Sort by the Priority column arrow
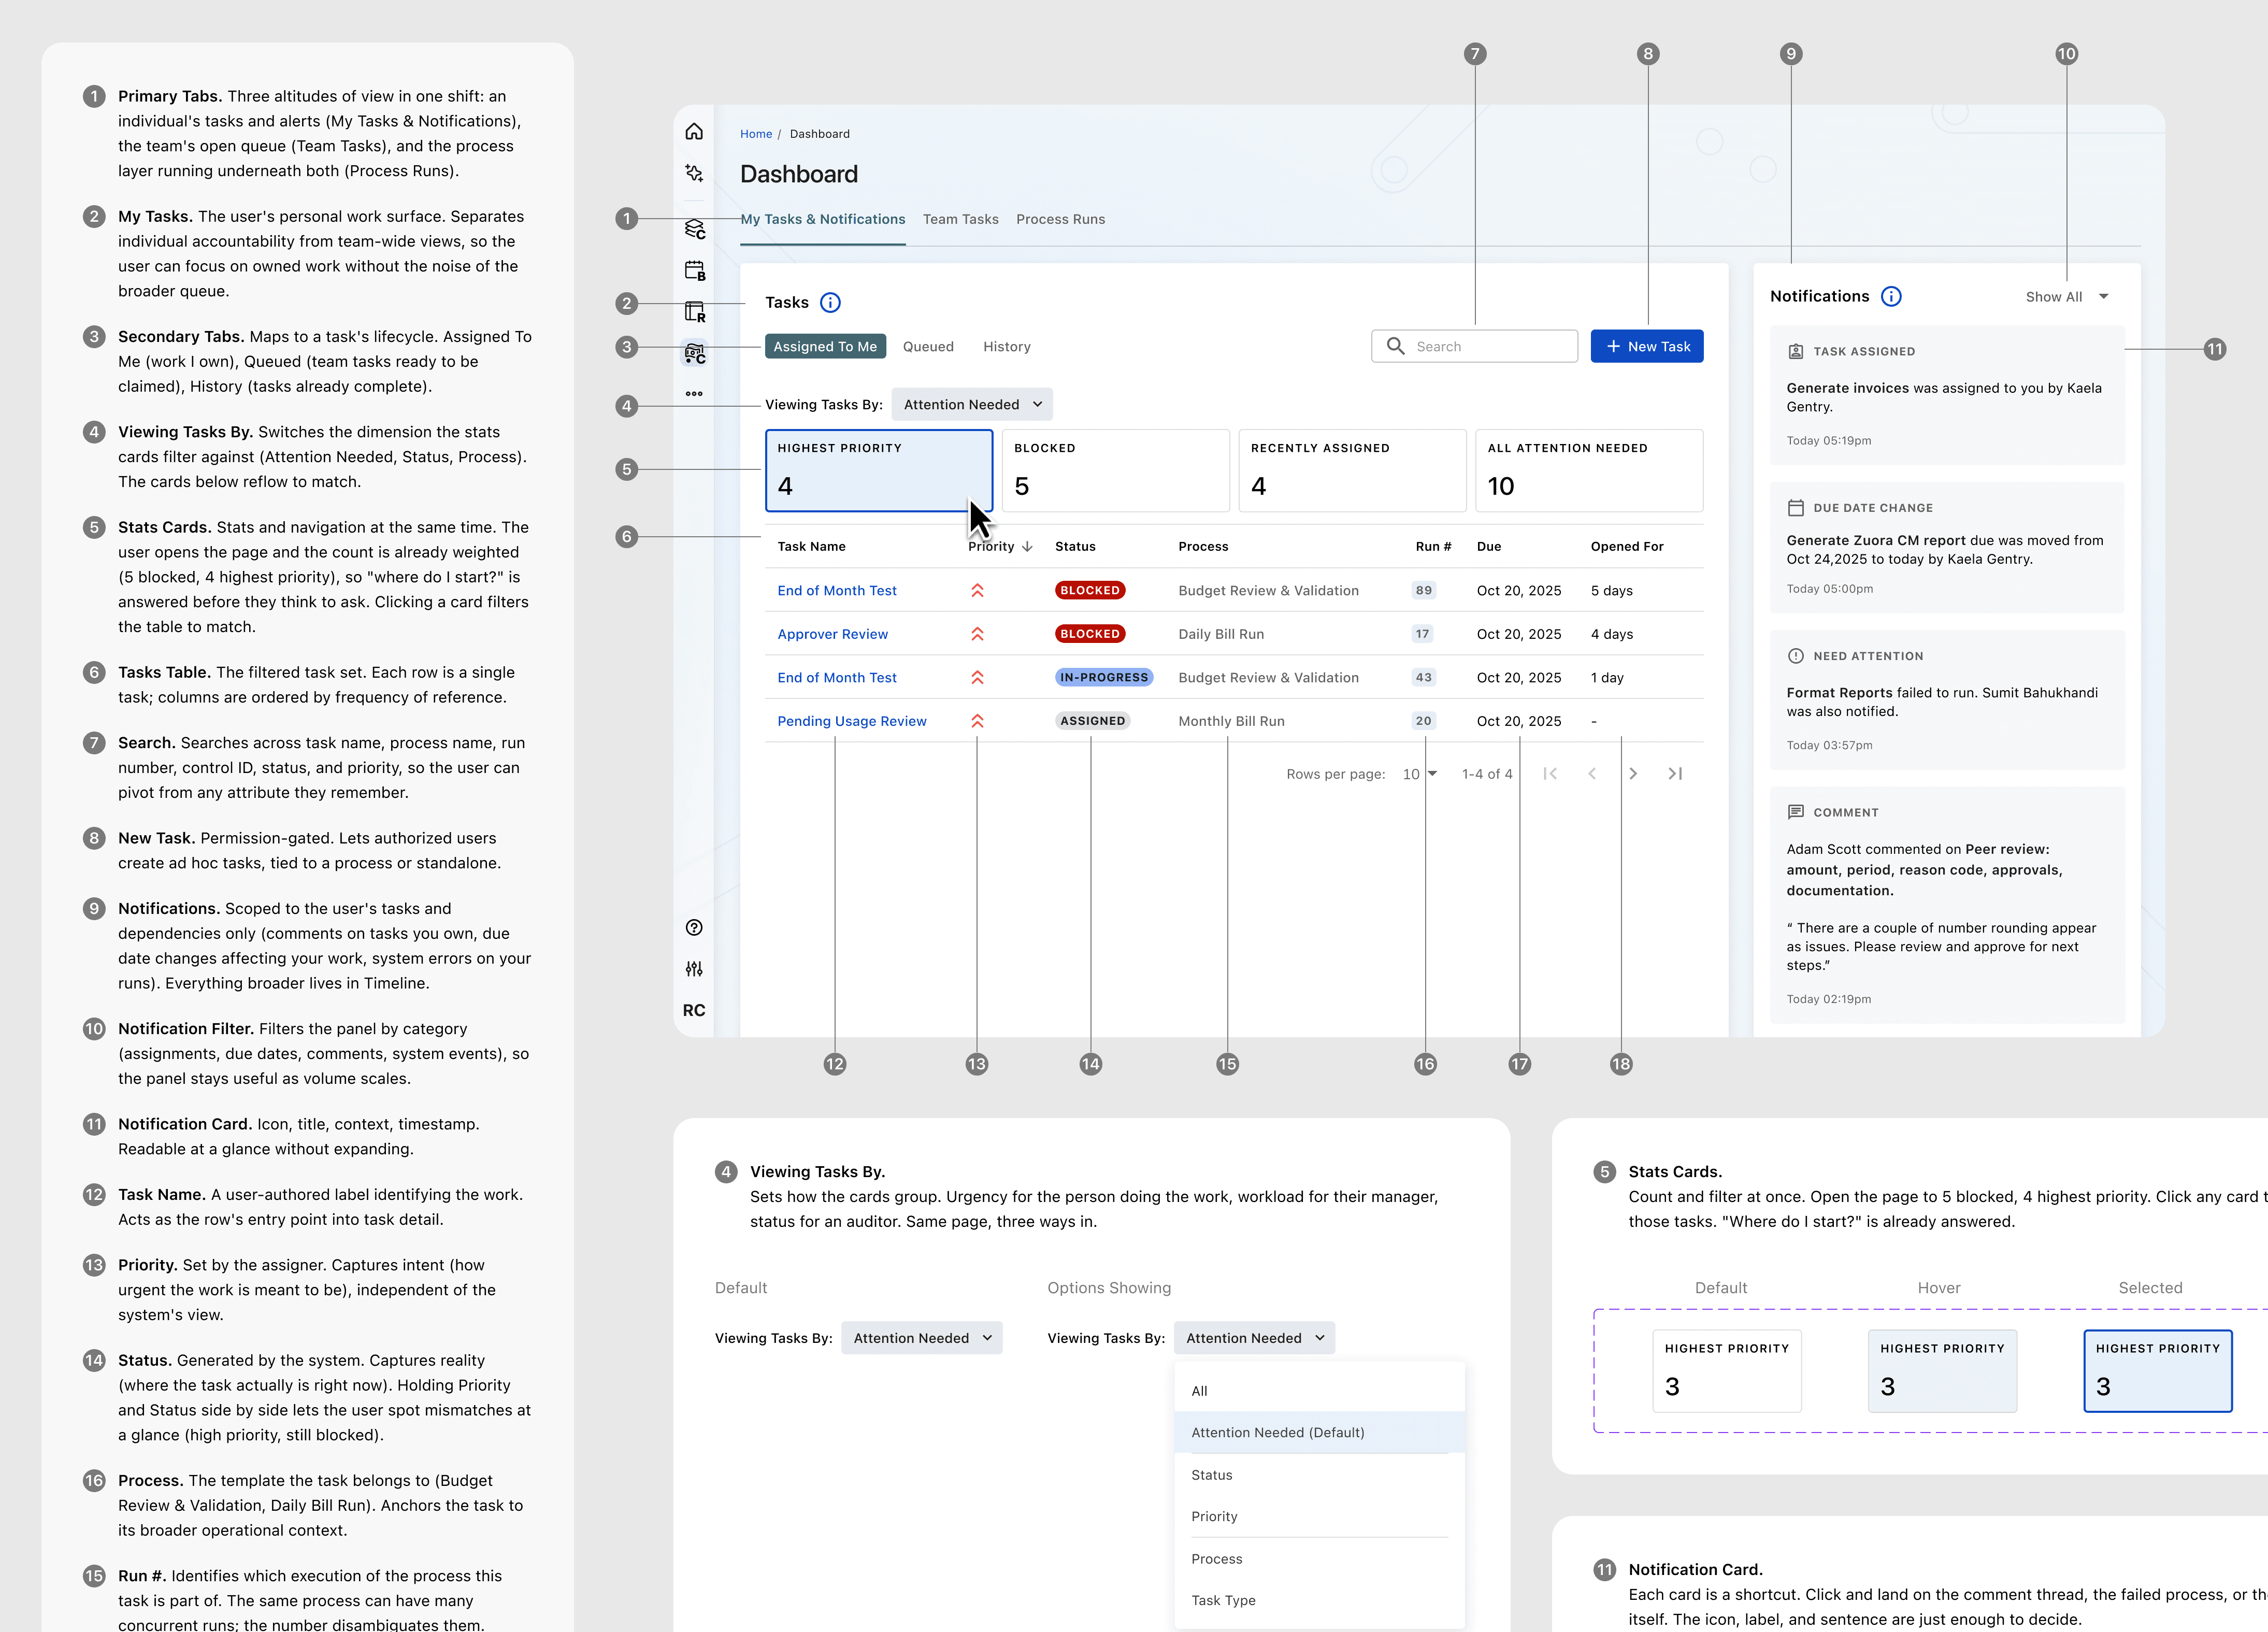 1027,547
